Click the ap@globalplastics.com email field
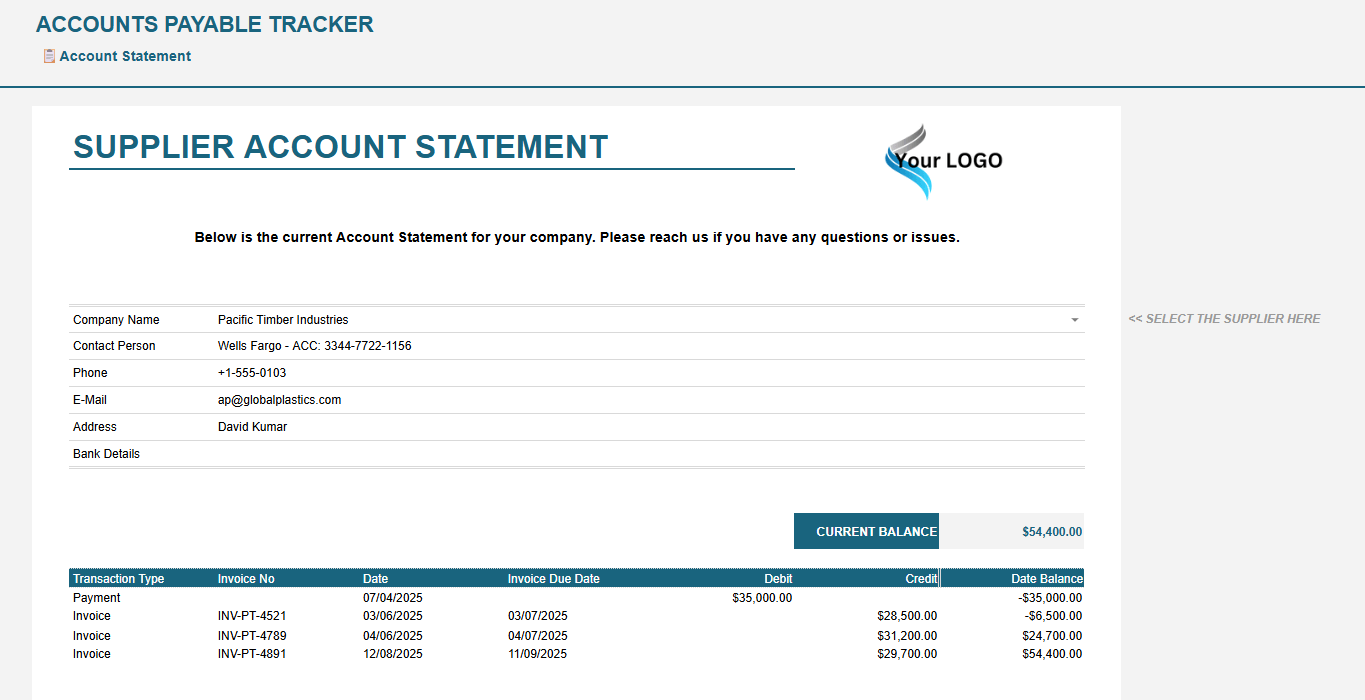This screenshot has height=700, width=1365. [x=280, y=400]
